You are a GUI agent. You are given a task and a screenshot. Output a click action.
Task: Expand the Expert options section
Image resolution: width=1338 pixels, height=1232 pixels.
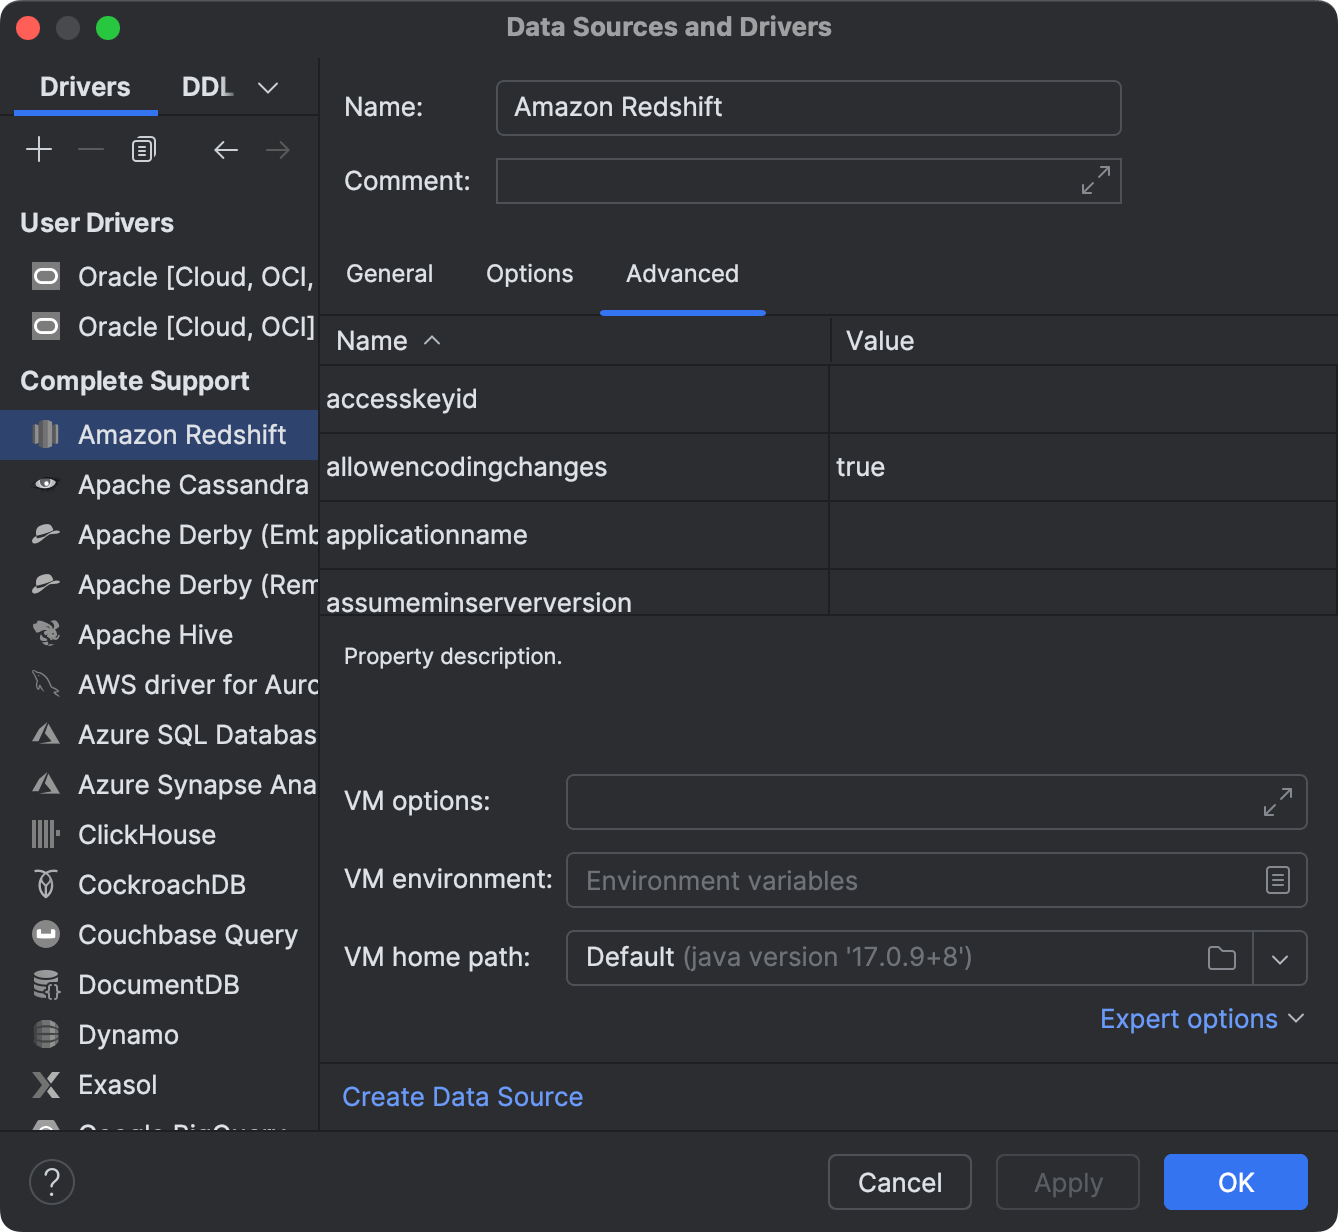[1201, 1018]
